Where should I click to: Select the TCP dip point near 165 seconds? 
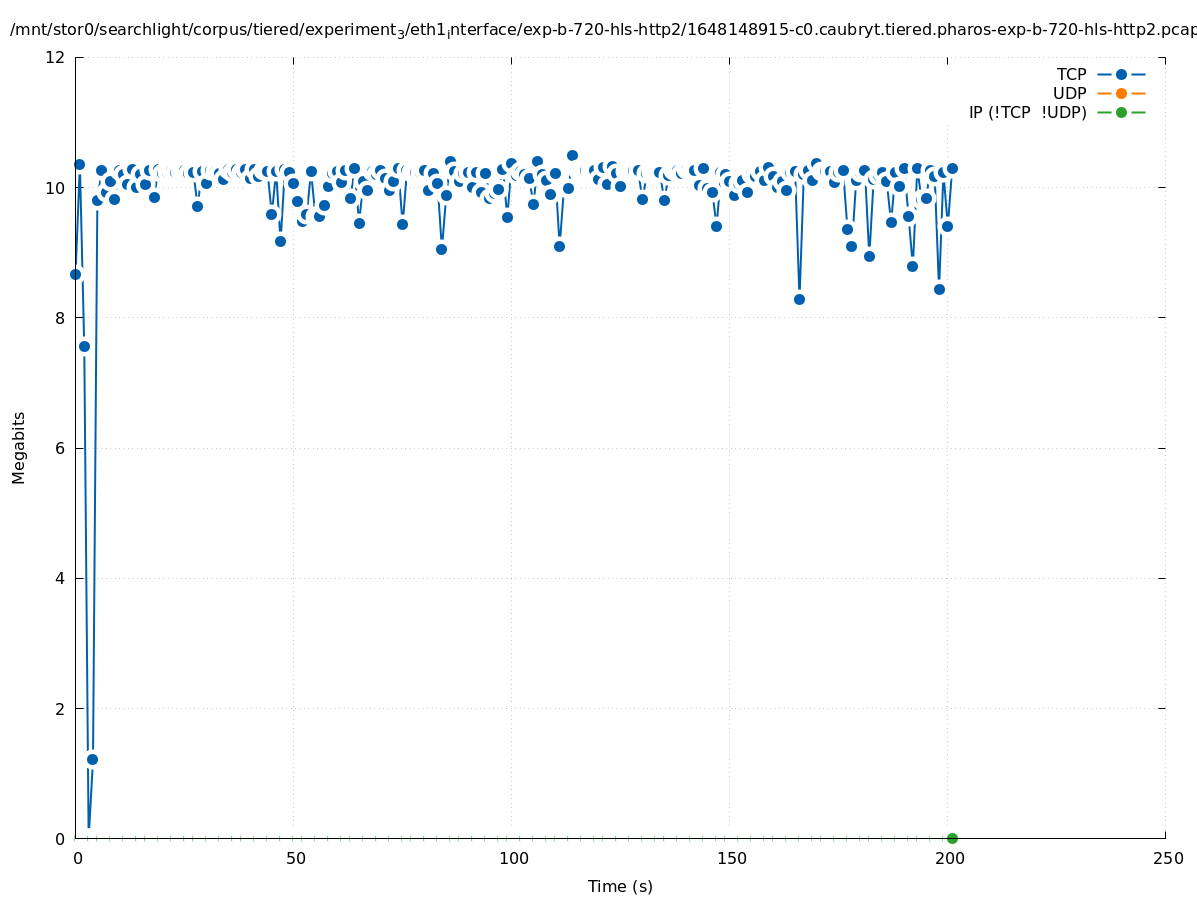pyautogui.click(x=799, y=299)
